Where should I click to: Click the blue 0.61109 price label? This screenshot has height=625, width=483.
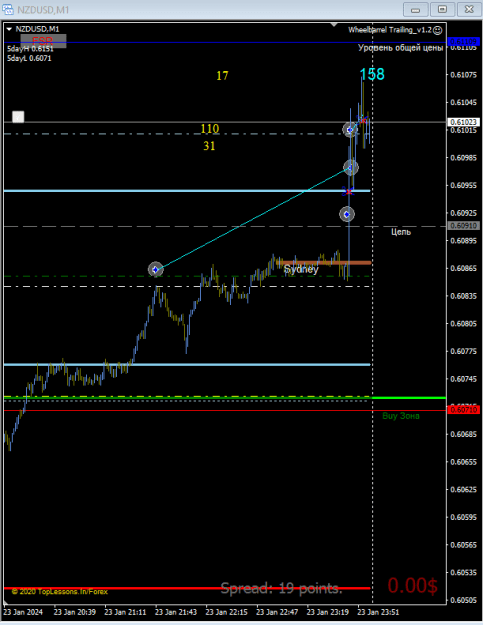click(x=463, y=41)
